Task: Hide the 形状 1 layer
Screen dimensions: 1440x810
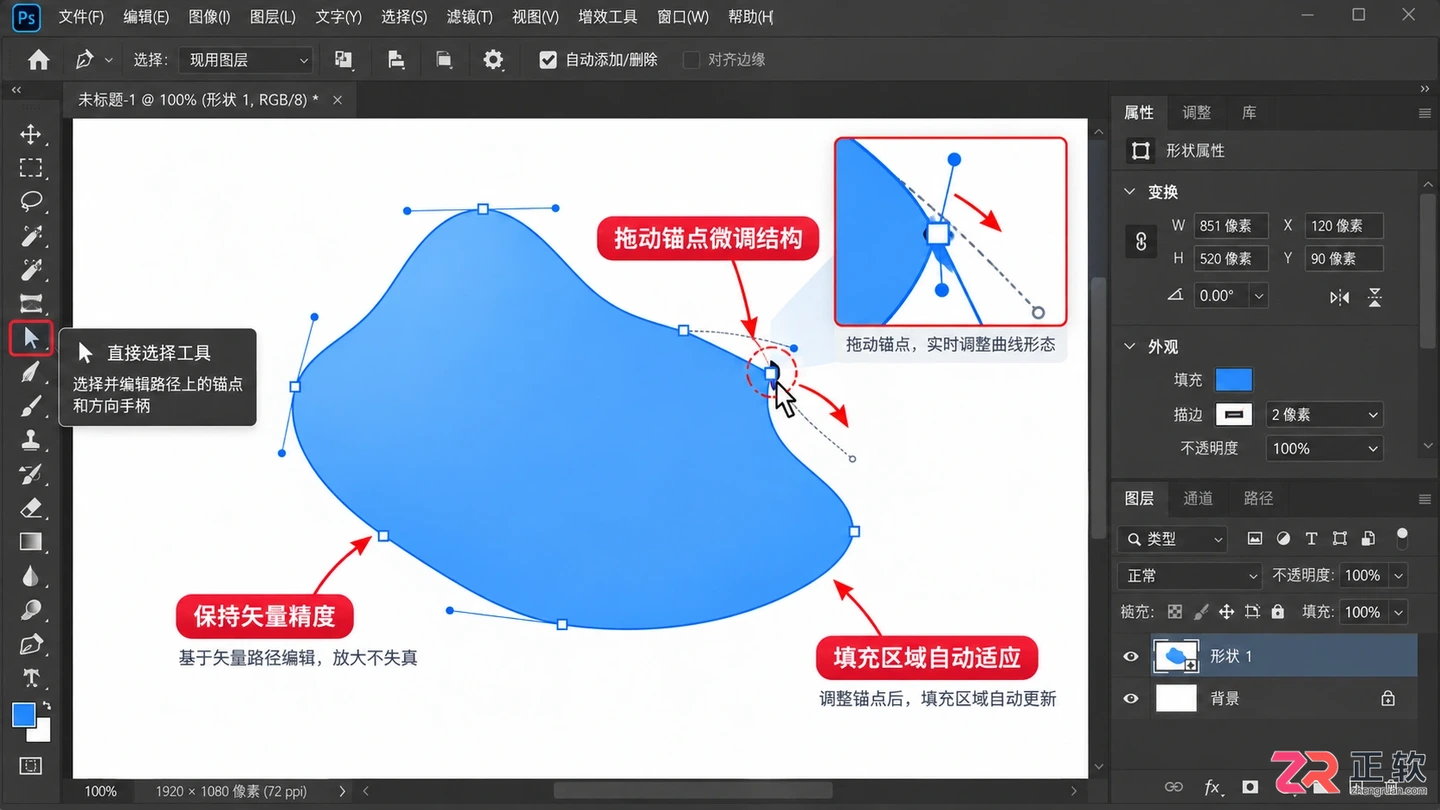Action: (1131, 657)
